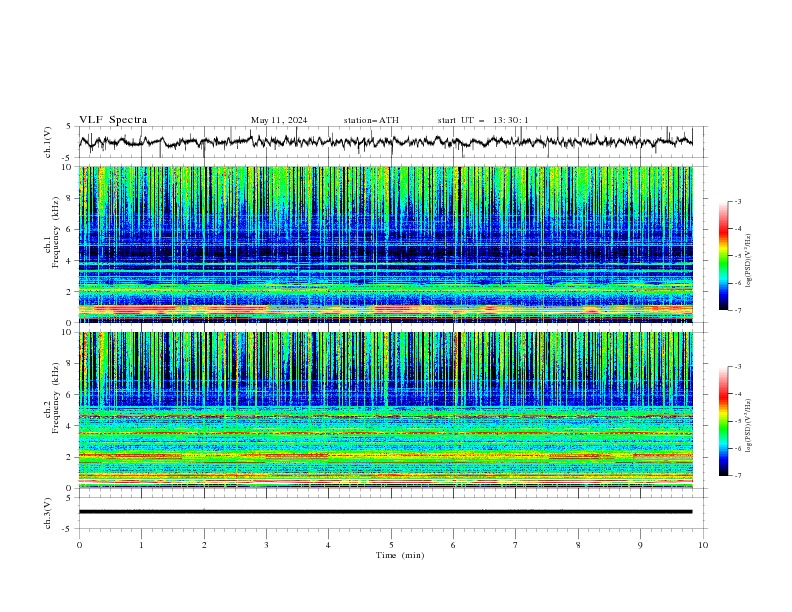Click time axis tick label "0"

pyautogui.click(x=79, y=545)
